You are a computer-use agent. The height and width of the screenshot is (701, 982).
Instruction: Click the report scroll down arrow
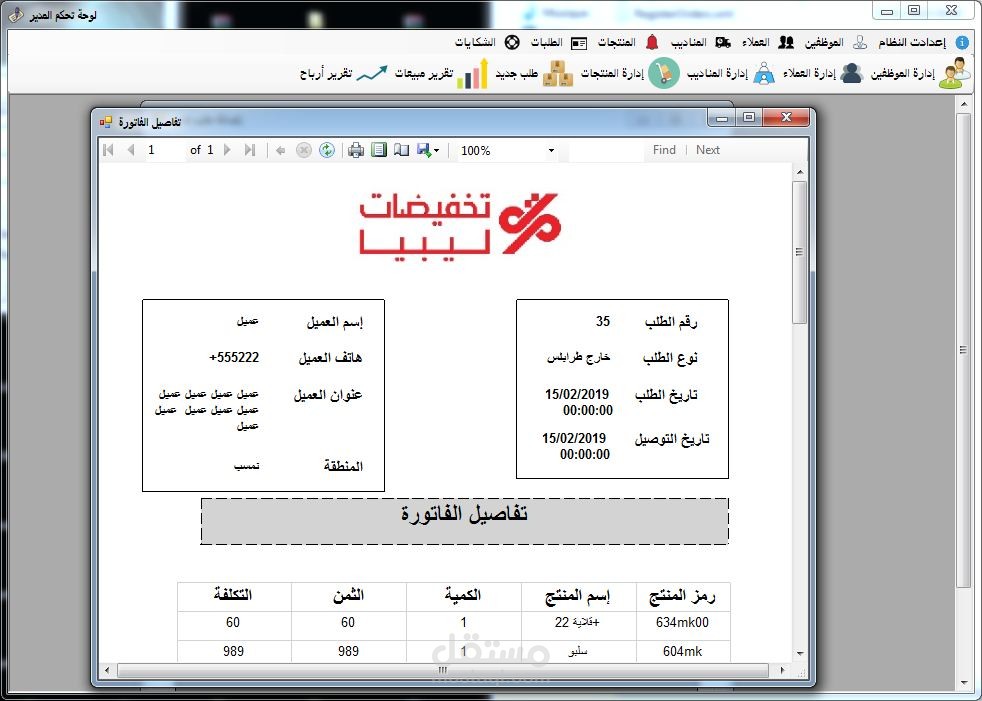coord(800,653)
